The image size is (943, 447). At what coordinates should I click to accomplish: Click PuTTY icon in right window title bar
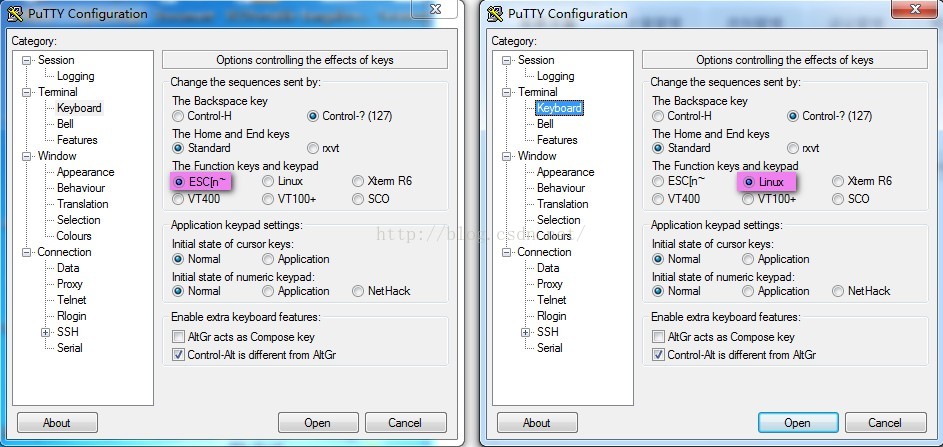(x=494, y=13)
